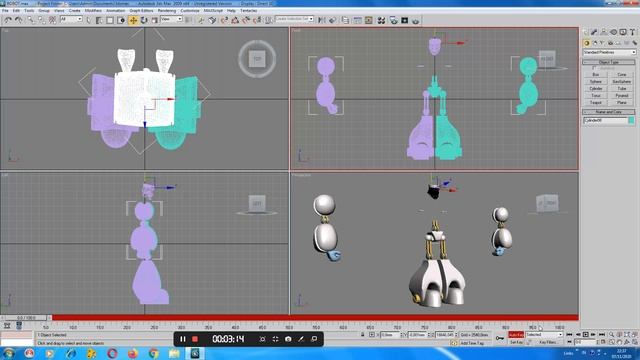Click the object name input field
The height and width of the screenshot is (360, 640).
pyautogui.click(x=605, y=120)
